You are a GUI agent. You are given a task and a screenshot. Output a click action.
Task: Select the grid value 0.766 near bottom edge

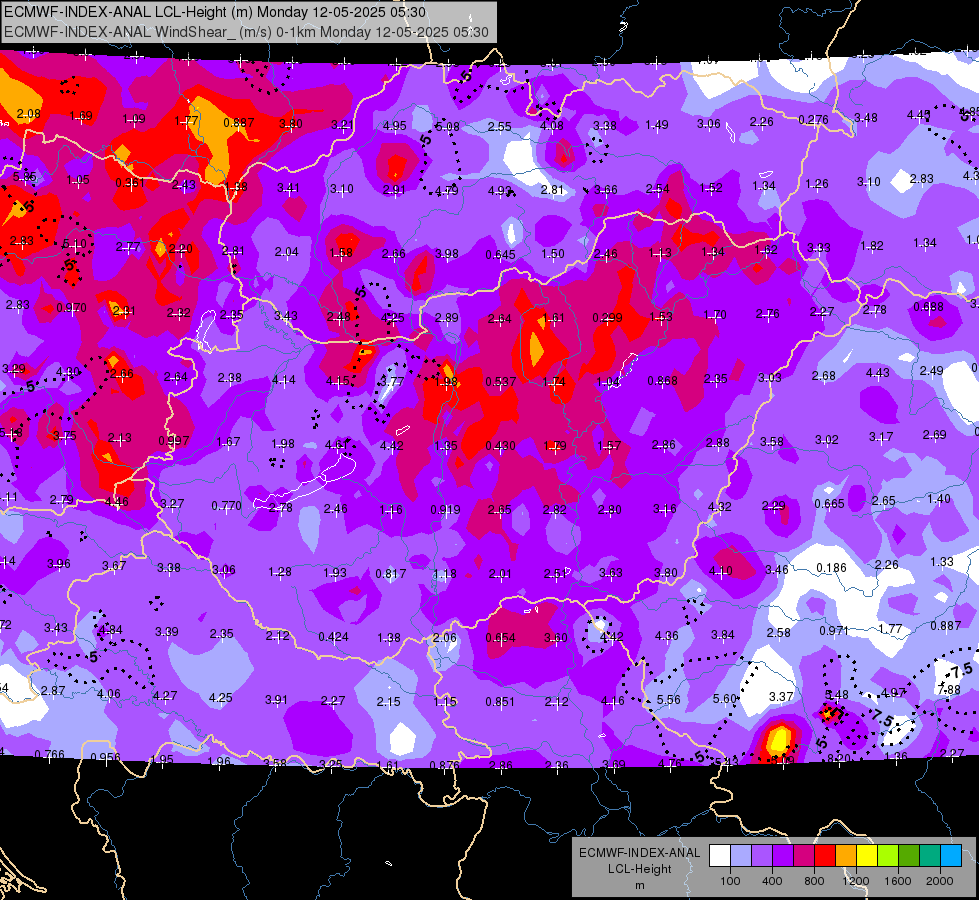point(49,754)
